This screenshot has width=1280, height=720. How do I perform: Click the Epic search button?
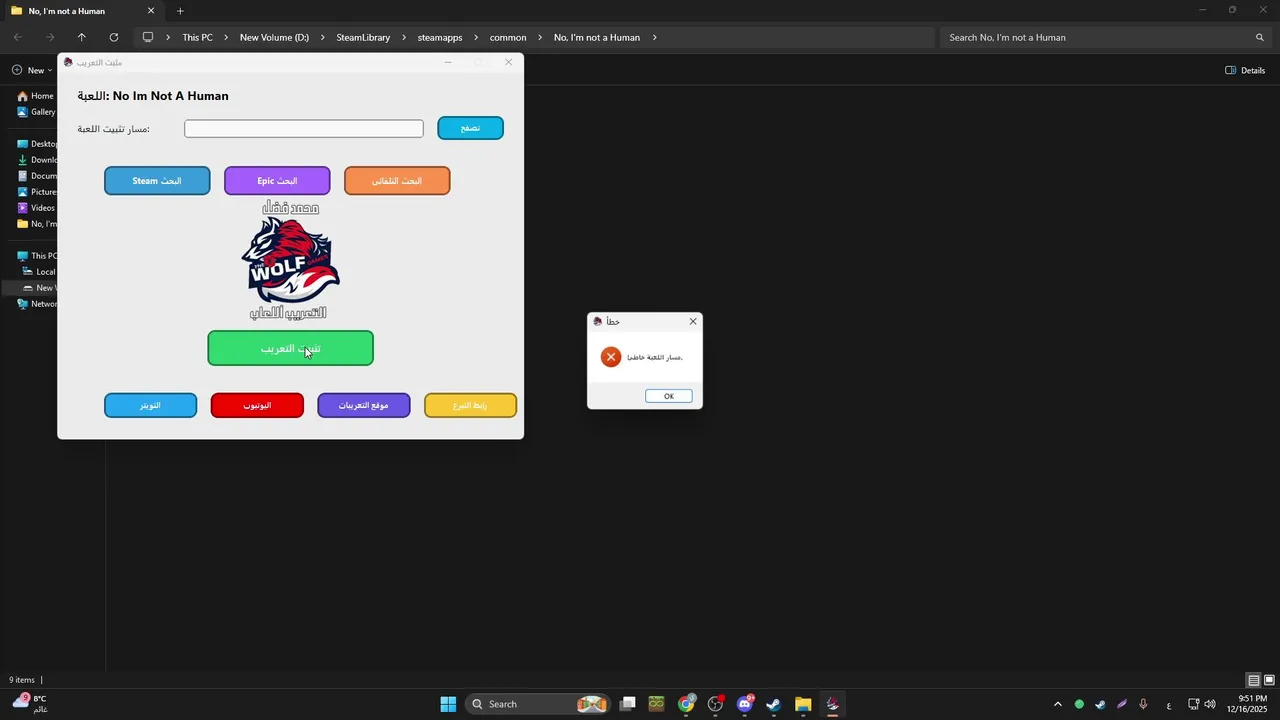[x=277, y=181]
